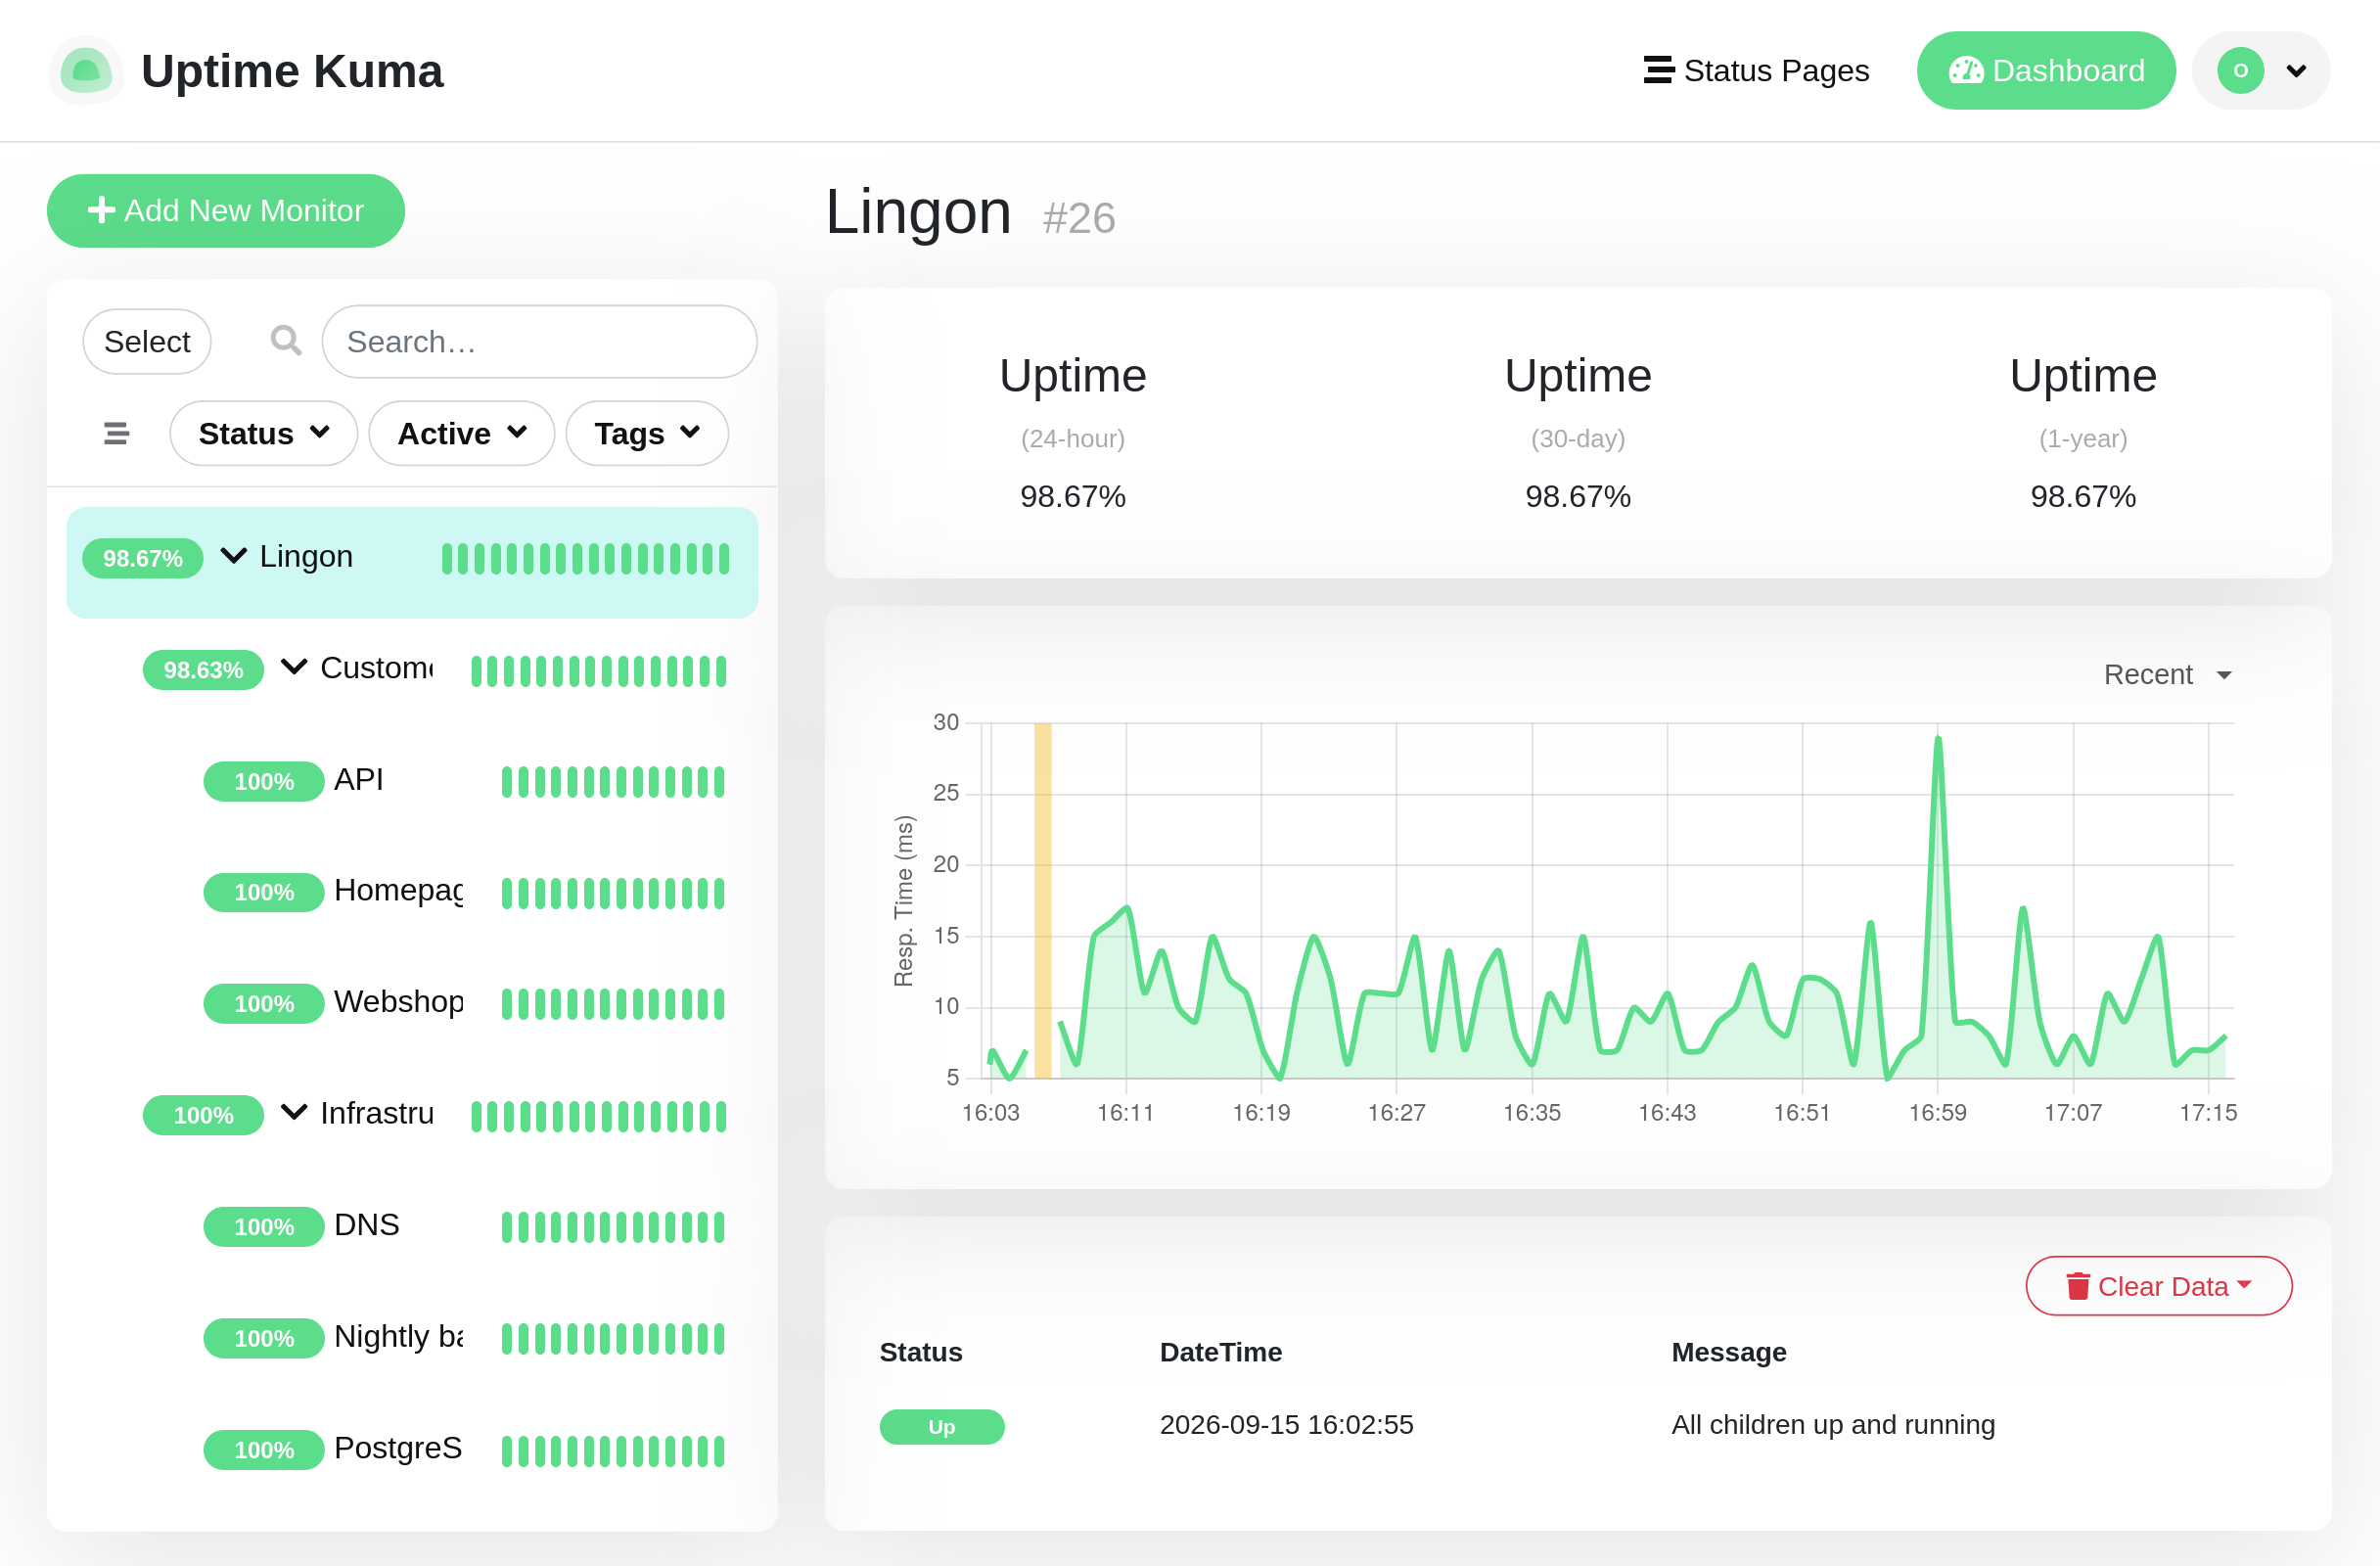Image resolution: width=2380 pixels, height=1566 pixels.
Task: Click the 98.67% uptime badge for Lingon
Action: point(142,558)
